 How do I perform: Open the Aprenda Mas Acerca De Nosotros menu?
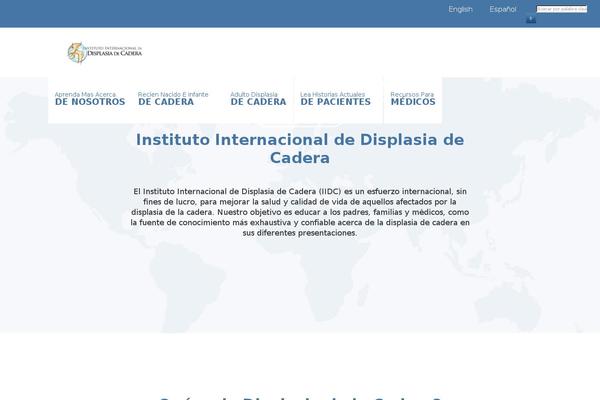[x=90, y=99]
